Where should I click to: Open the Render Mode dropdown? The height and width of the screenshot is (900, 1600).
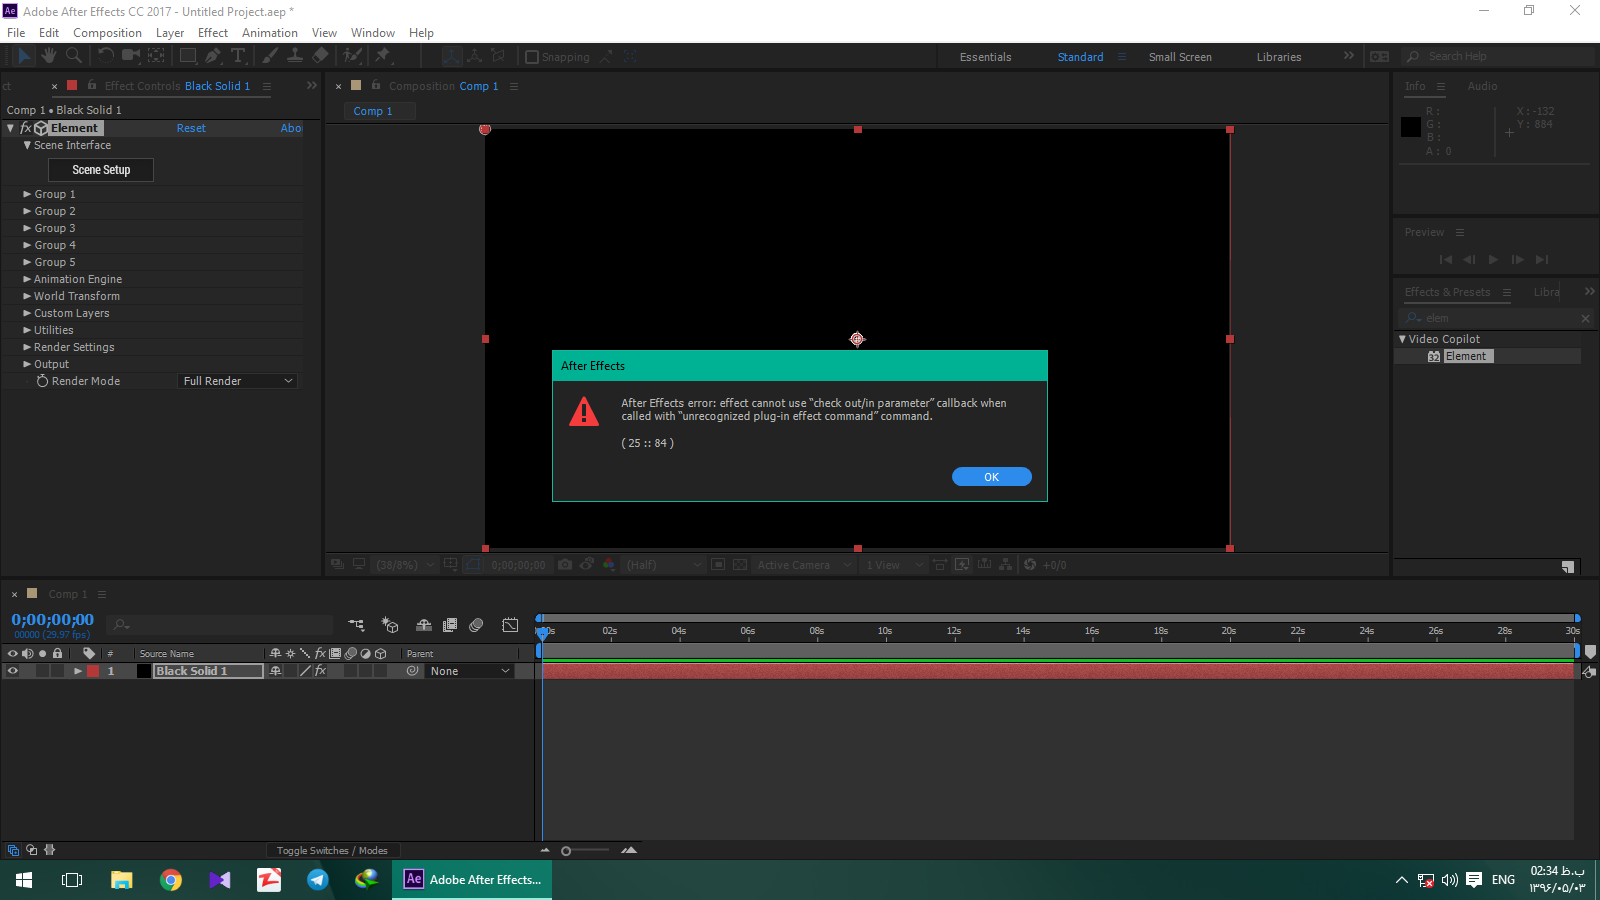coord(238,381)
